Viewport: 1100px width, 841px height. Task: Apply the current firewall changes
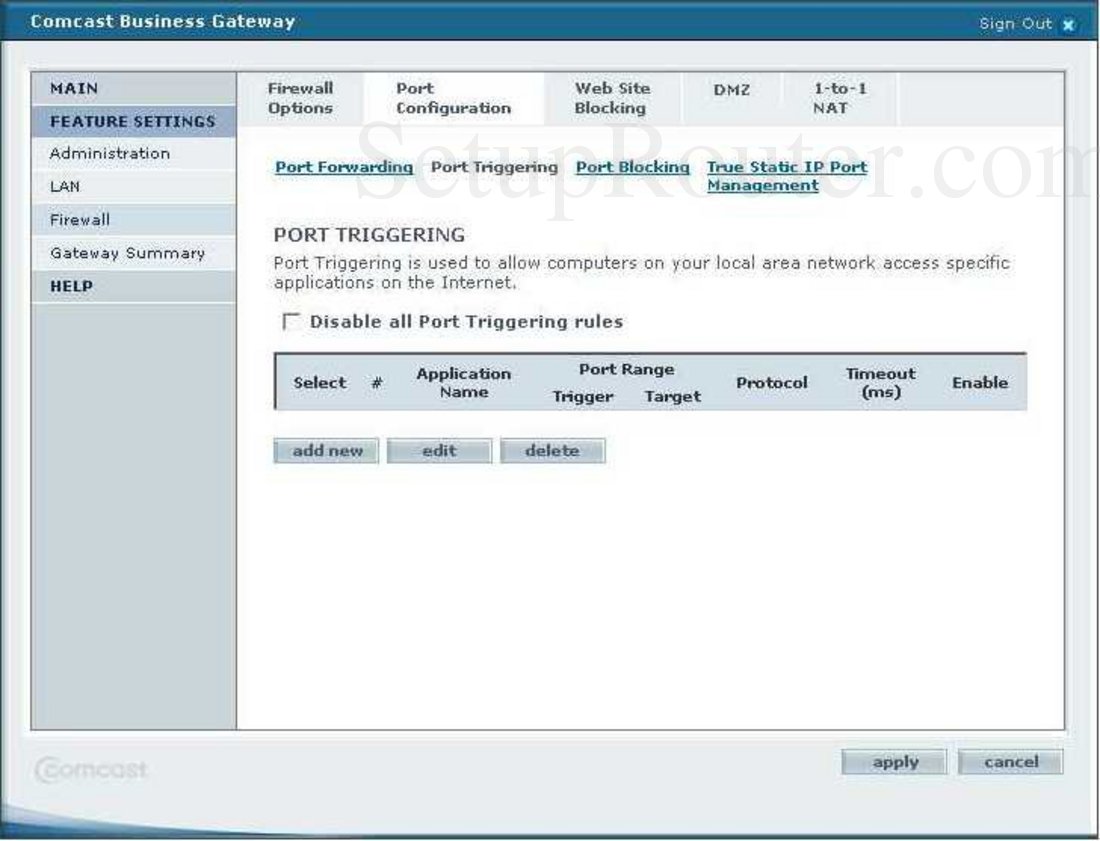[893, 761]
